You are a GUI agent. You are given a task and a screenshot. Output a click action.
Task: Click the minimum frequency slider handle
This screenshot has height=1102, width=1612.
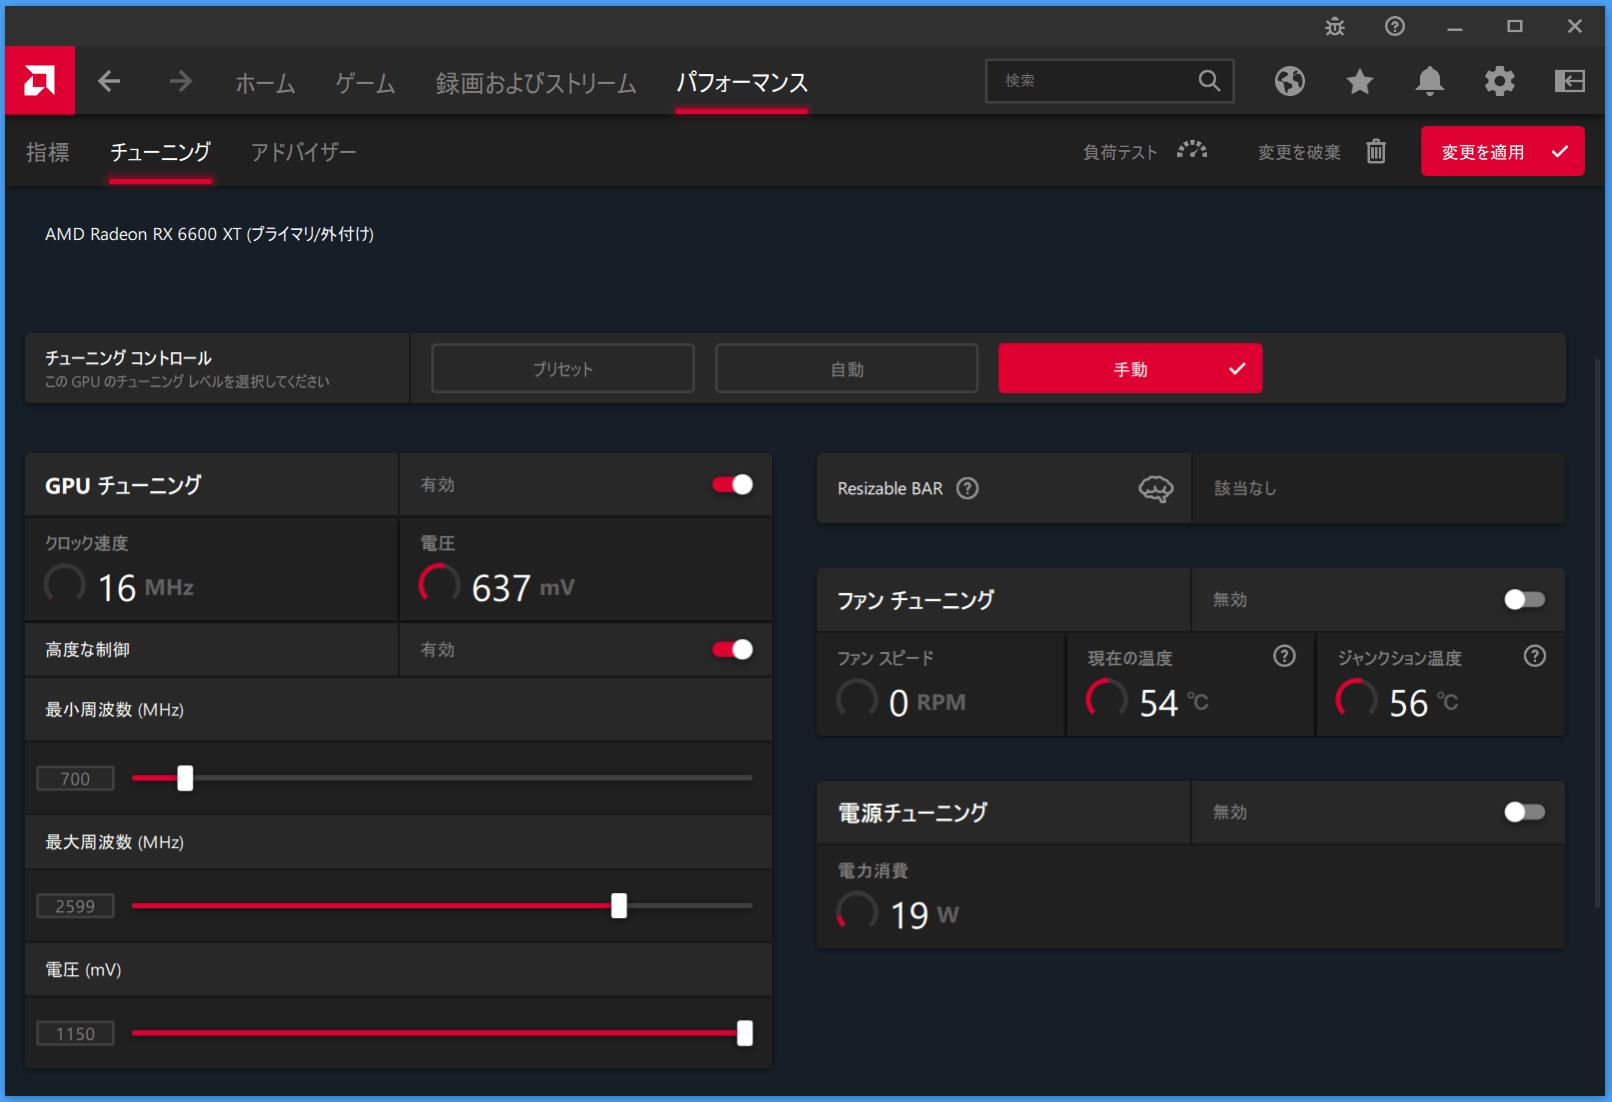coord(185,778)
